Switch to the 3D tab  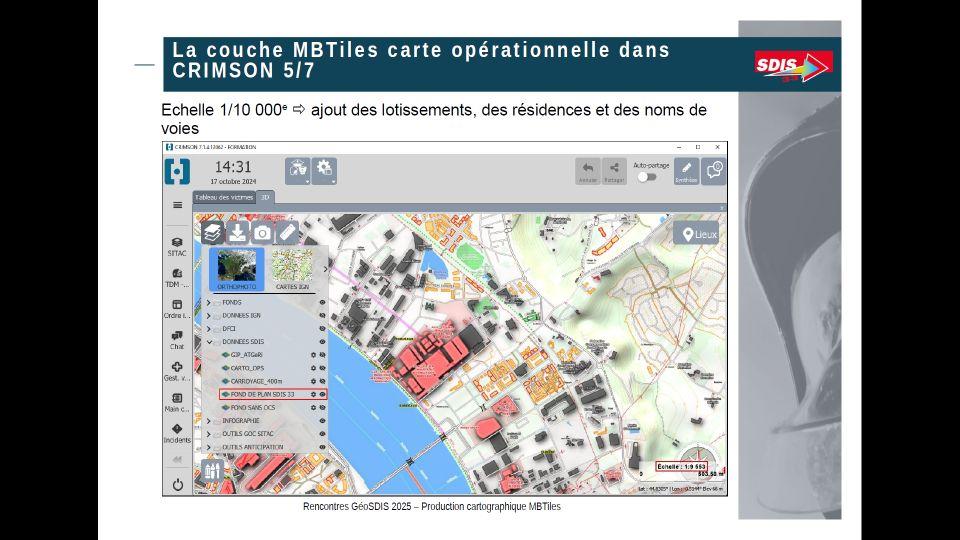click(x=265, y=197)
